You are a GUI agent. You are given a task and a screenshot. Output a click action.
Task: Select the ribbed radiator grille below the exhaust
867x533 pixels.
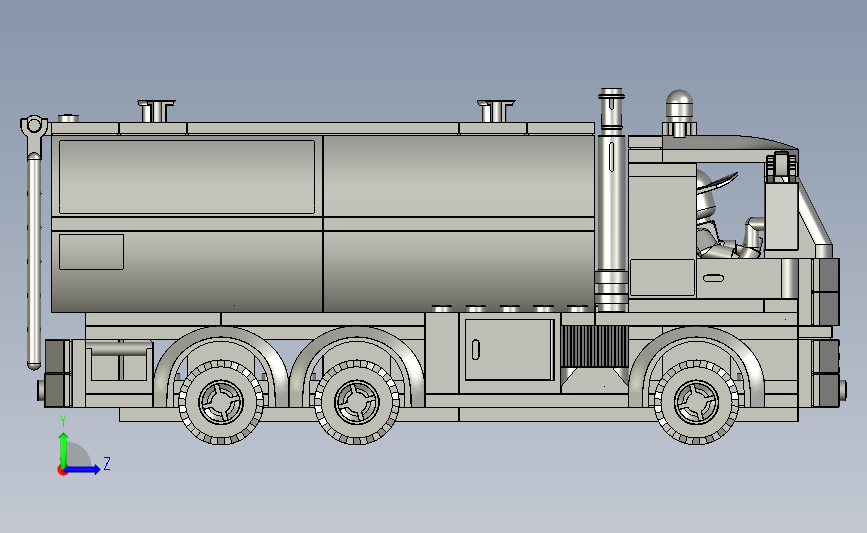coord(594,346)
